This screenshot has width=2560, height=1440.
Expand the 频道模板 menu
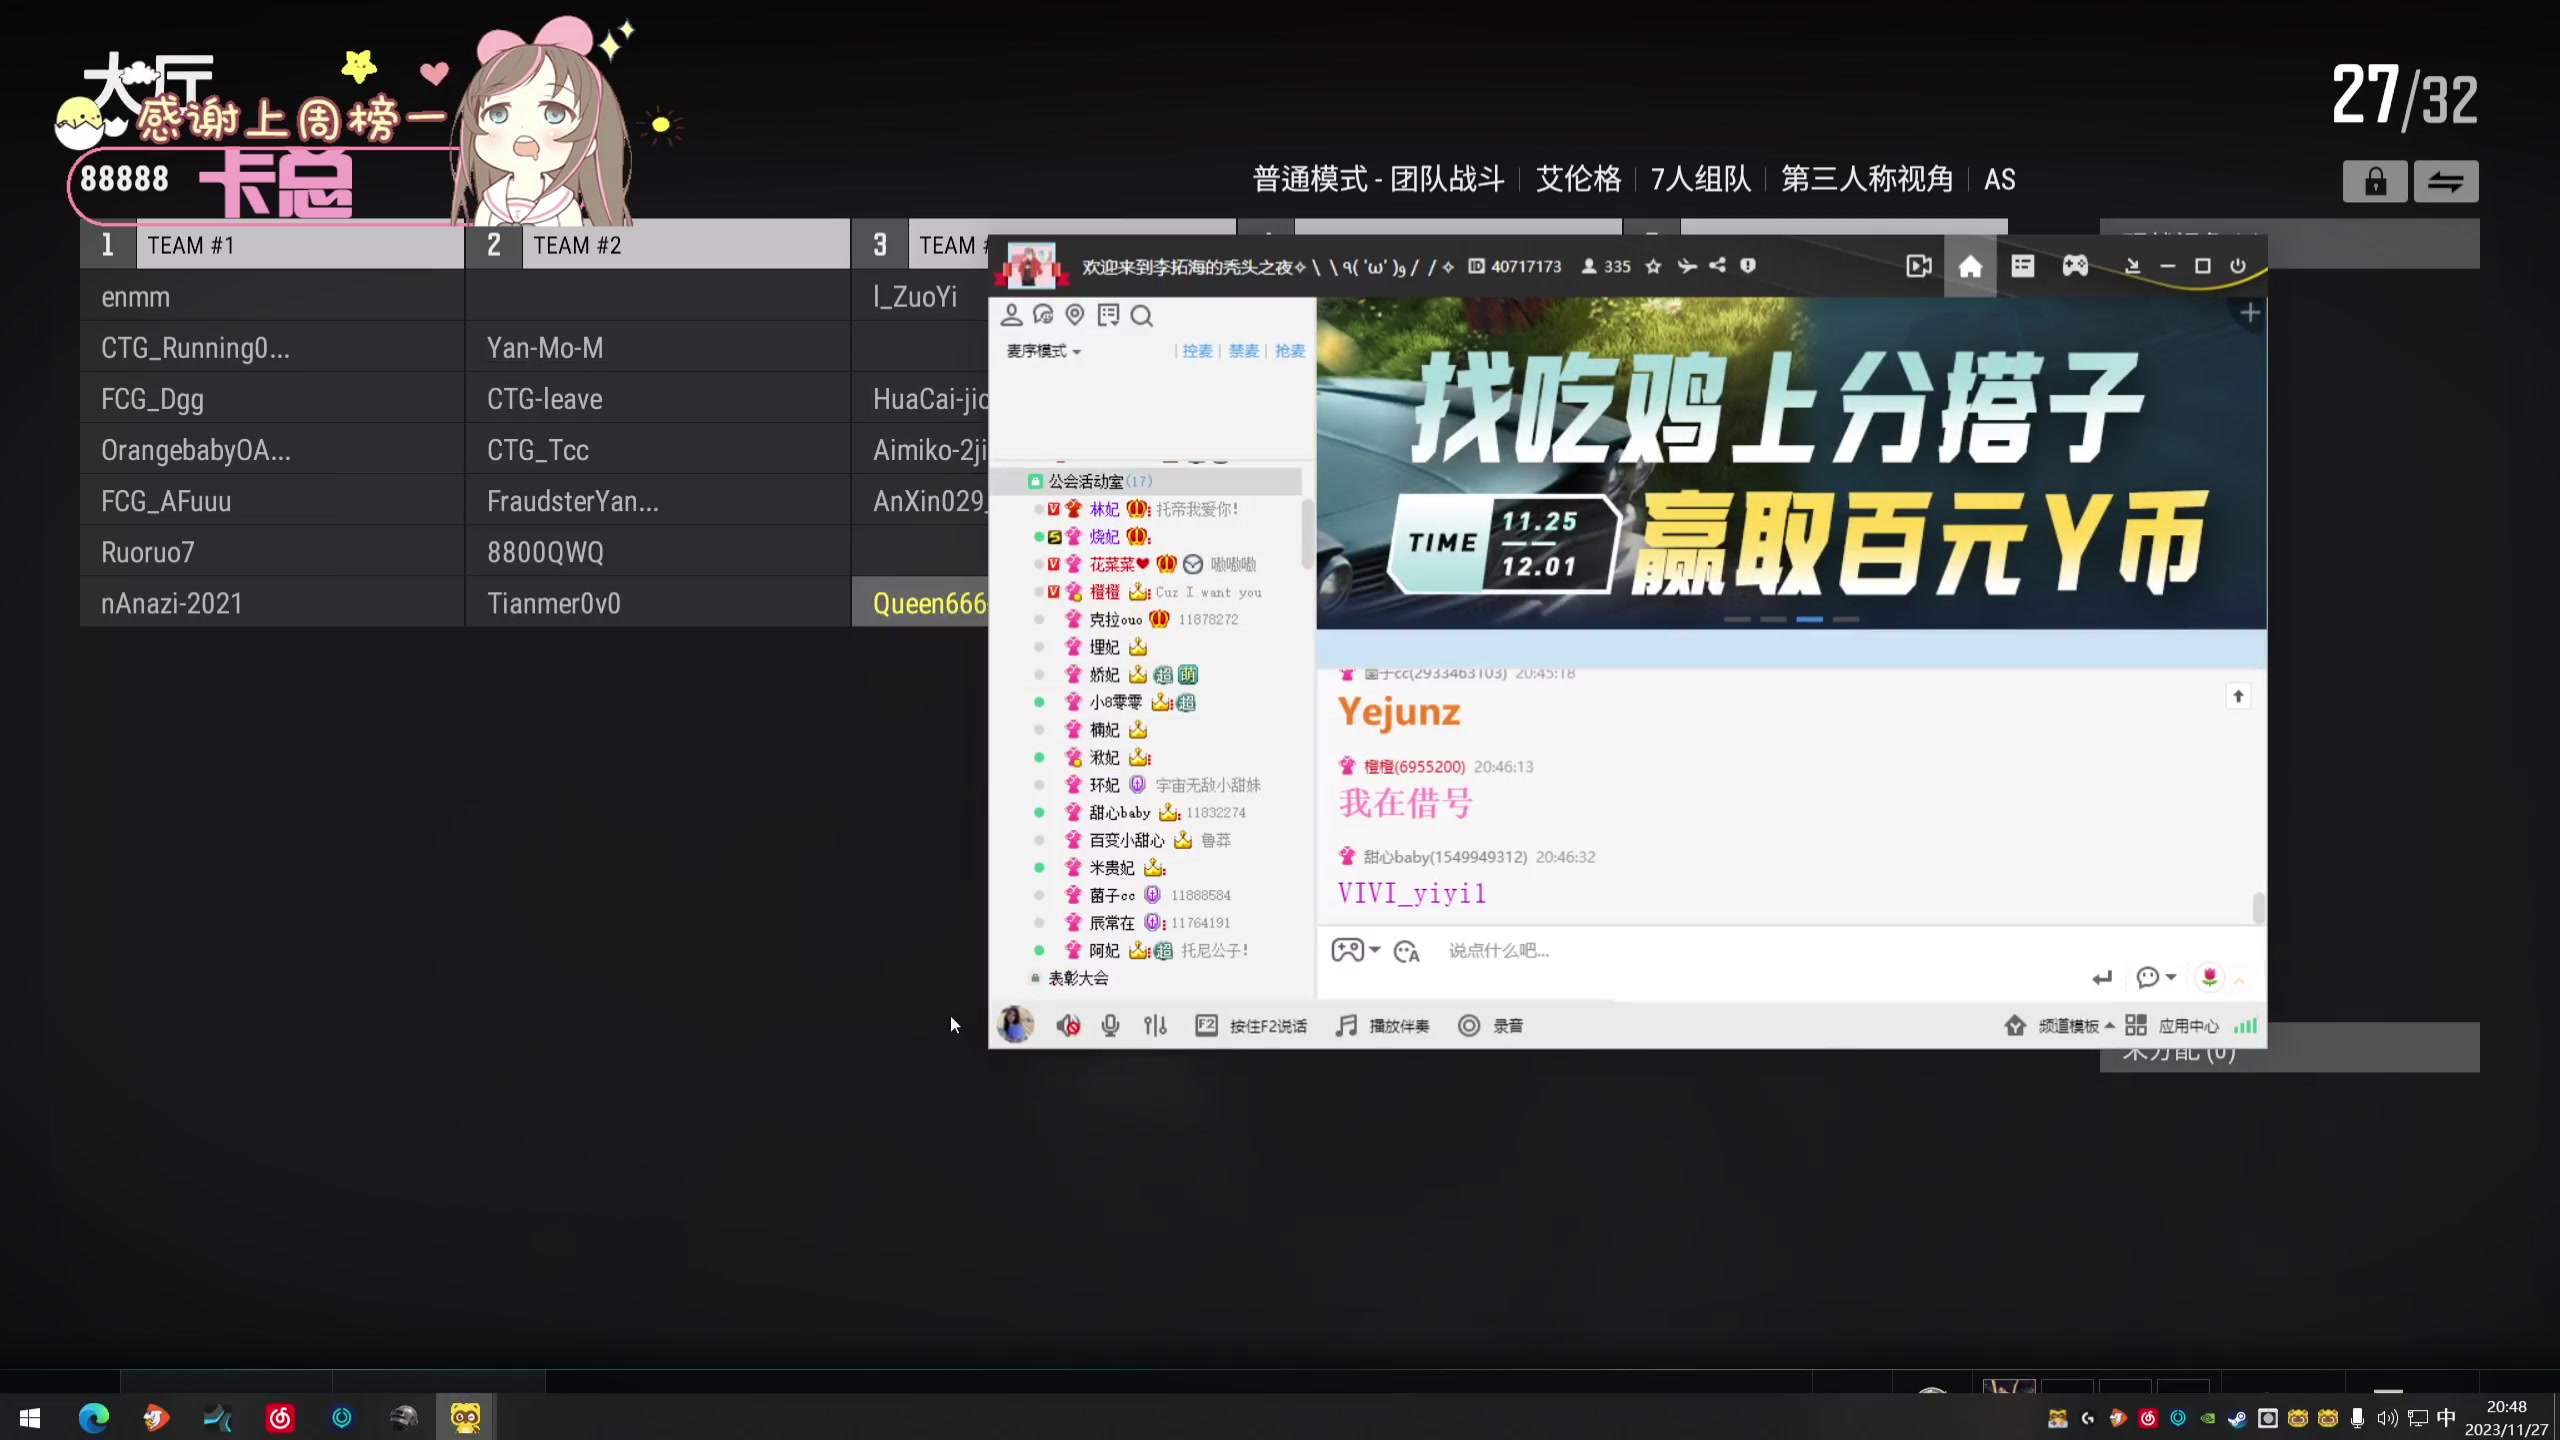(2060, 1026)
